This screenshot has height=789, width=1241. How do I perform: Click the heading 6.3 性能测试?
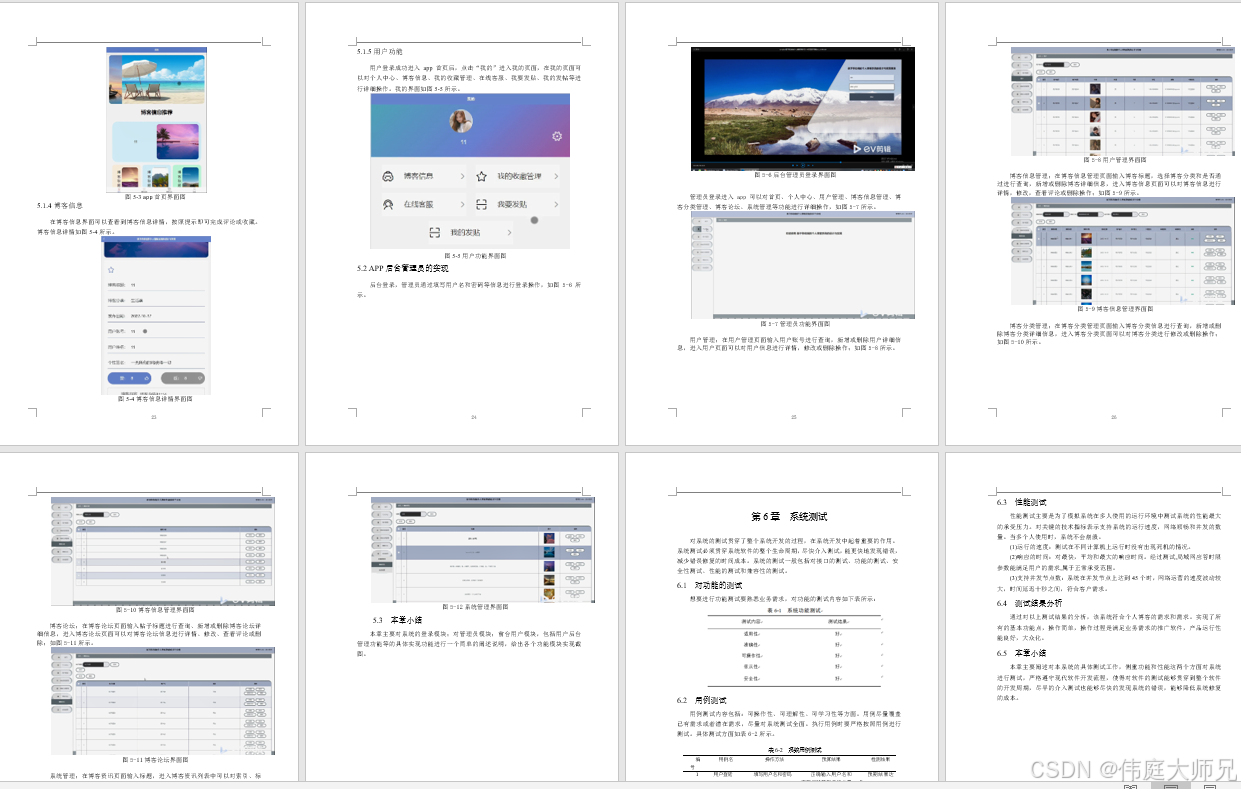click(1022, 501)
